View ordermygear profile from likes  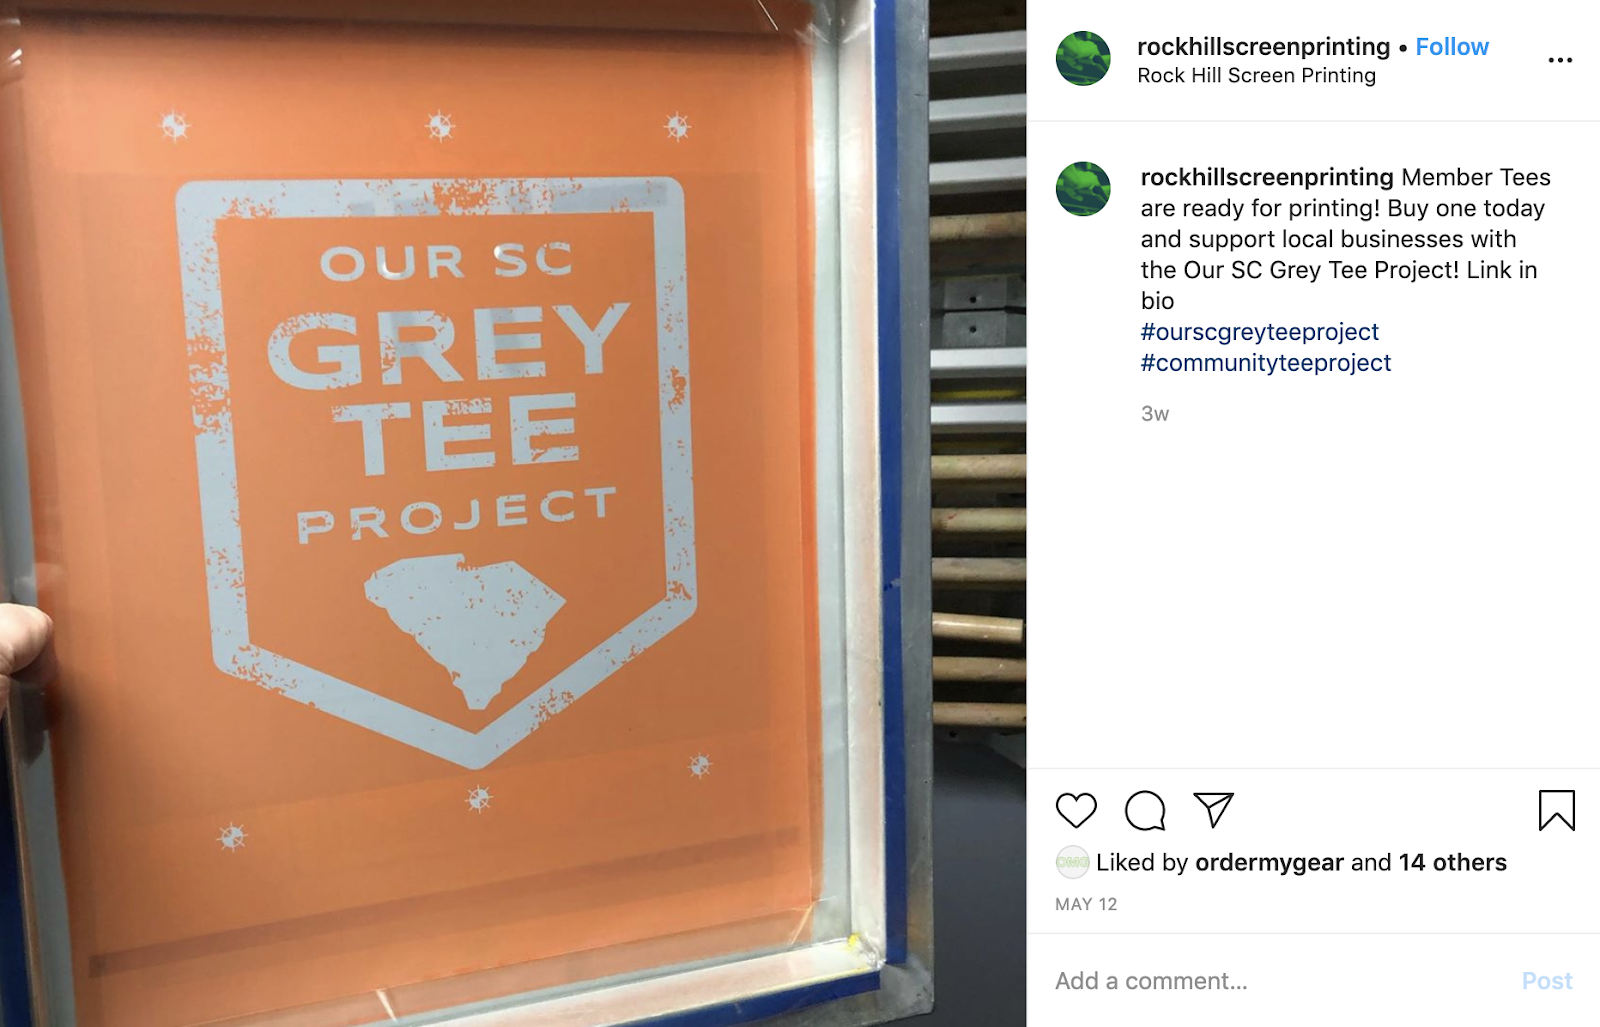click(1269, 862)
